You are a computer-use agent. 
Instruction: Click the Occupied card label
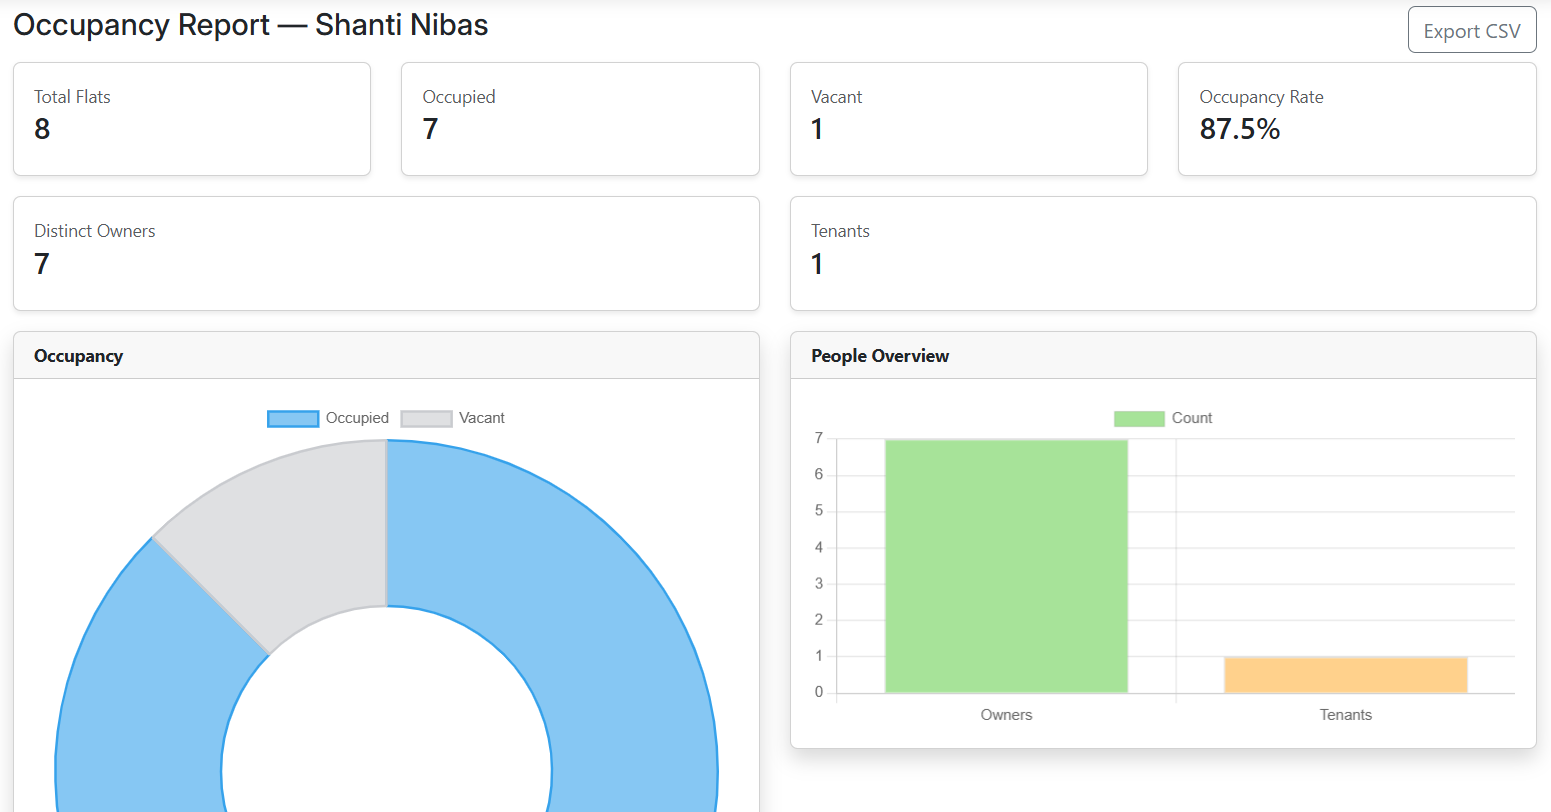(x=459, y=97)
